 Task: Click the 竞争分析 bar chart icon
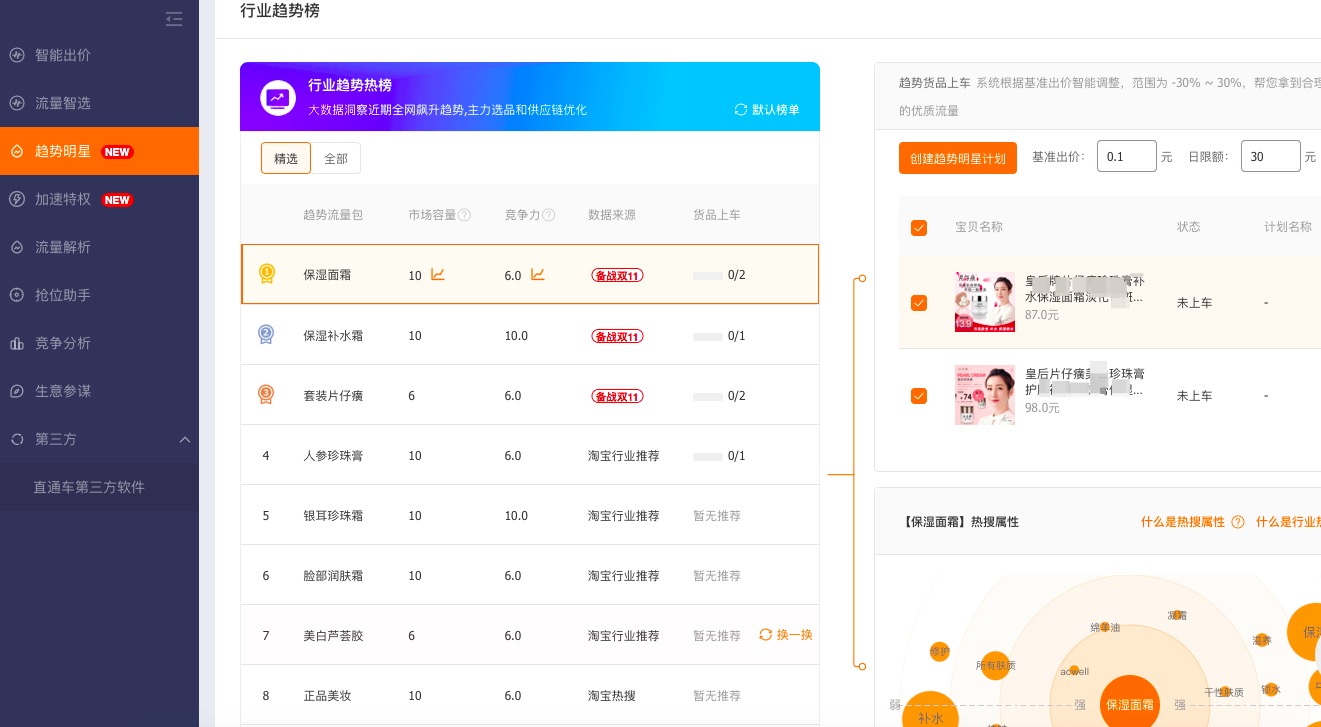click(x=17, y=343)
